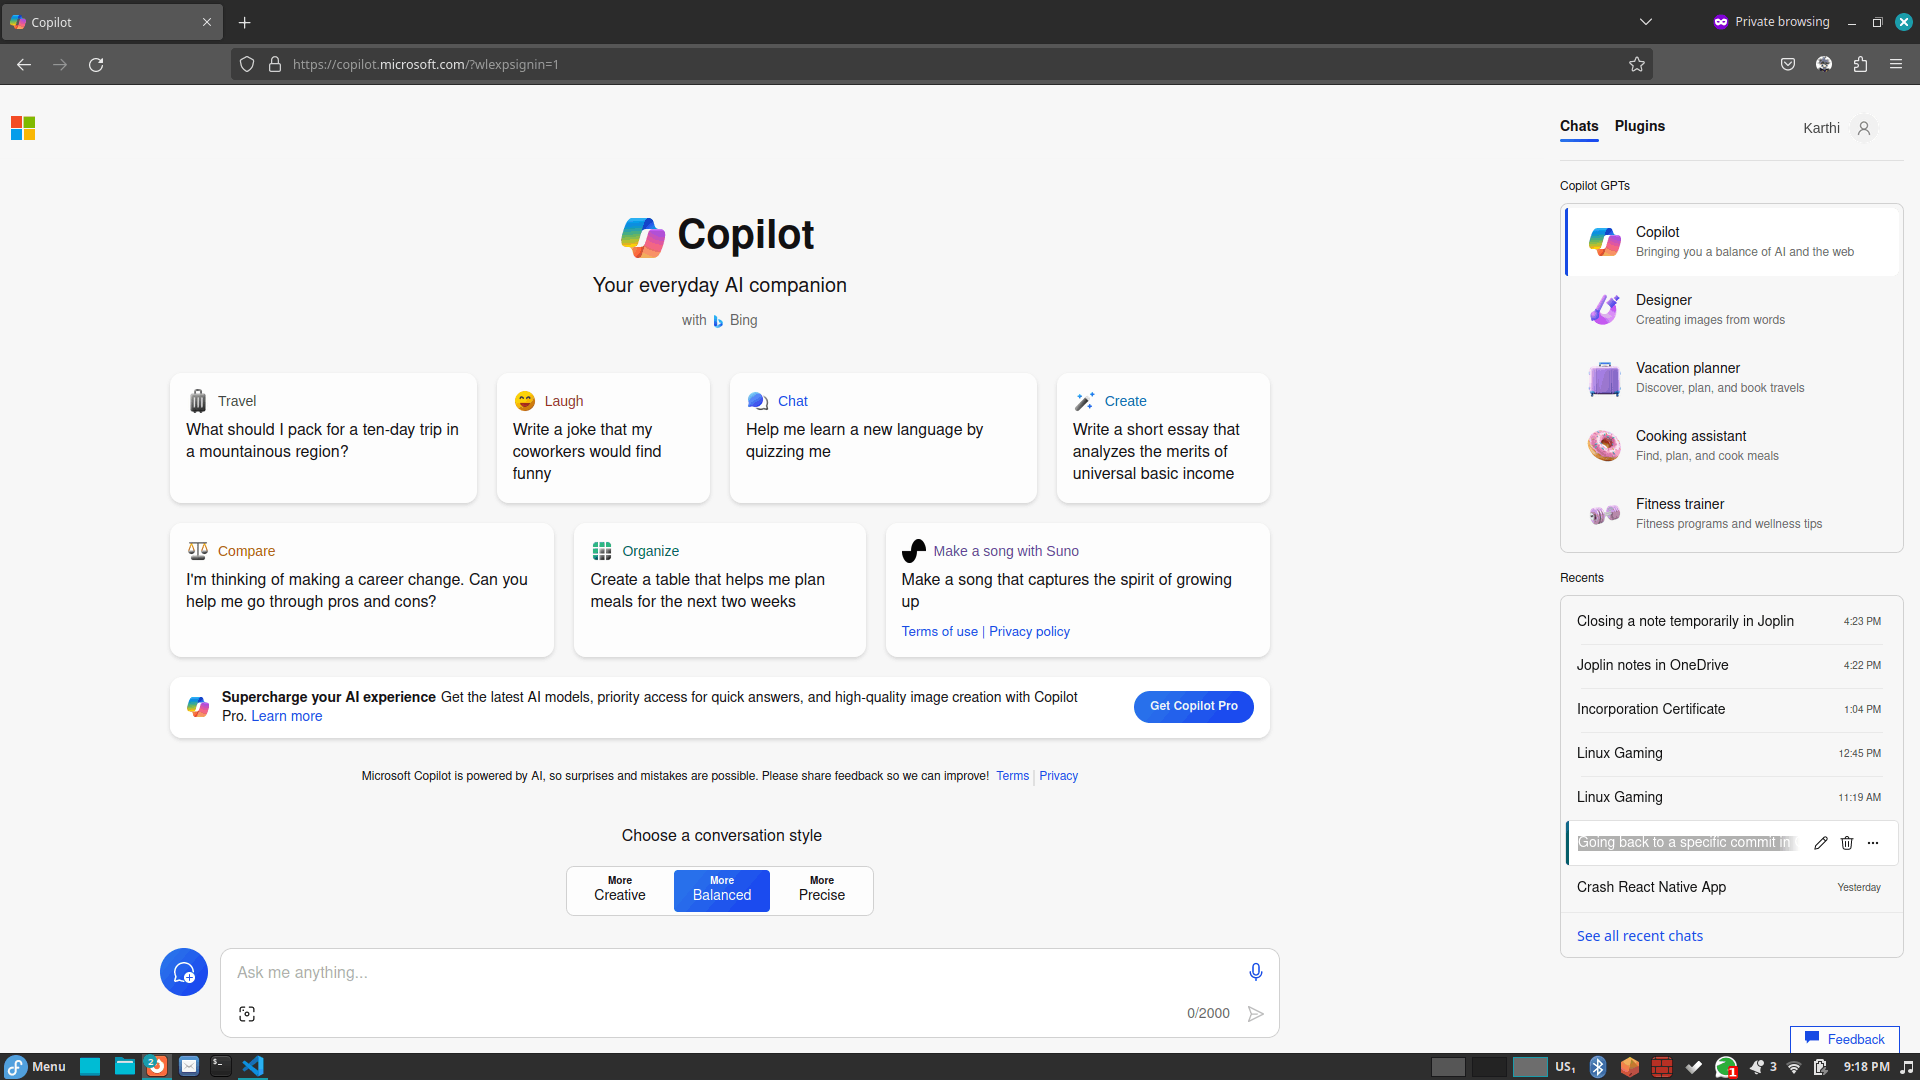This screenshot has width=1920, height=1080.
Task: Click the Get Copilot Pro button
Action: 1194,706
